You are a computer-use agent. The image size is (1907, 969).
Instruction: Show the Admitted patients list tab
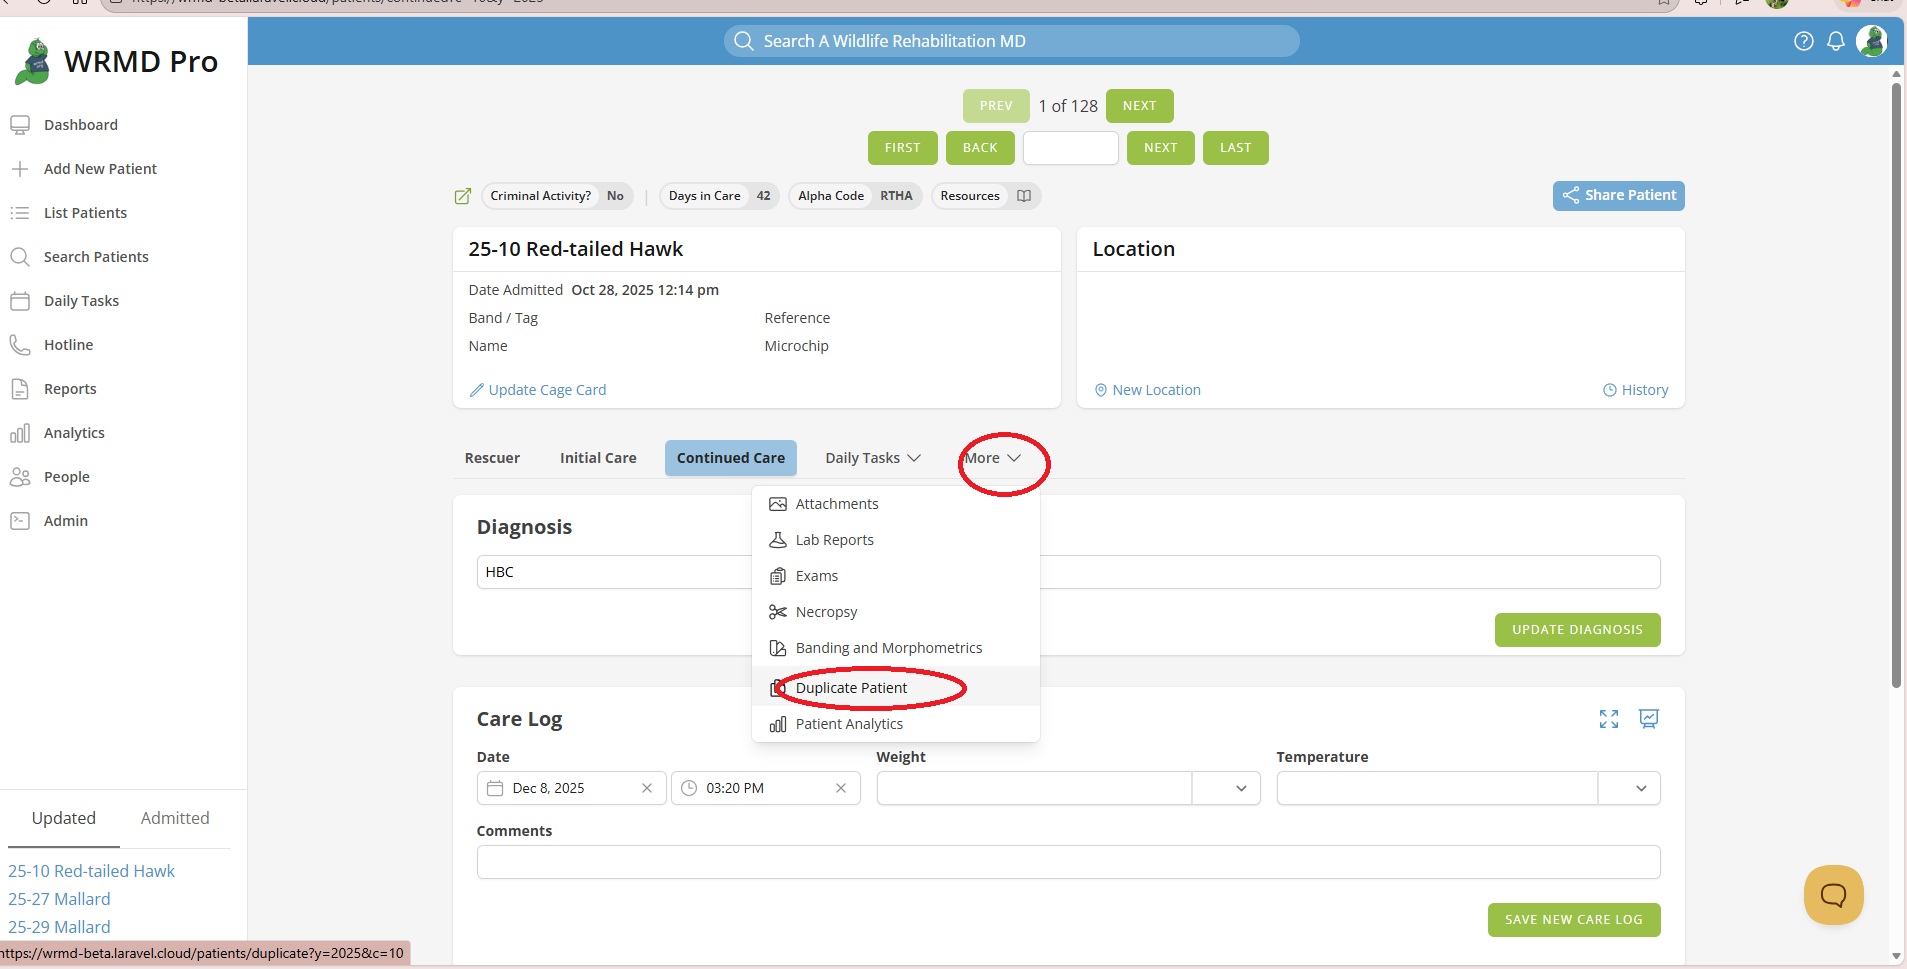[x=175, y=818]
